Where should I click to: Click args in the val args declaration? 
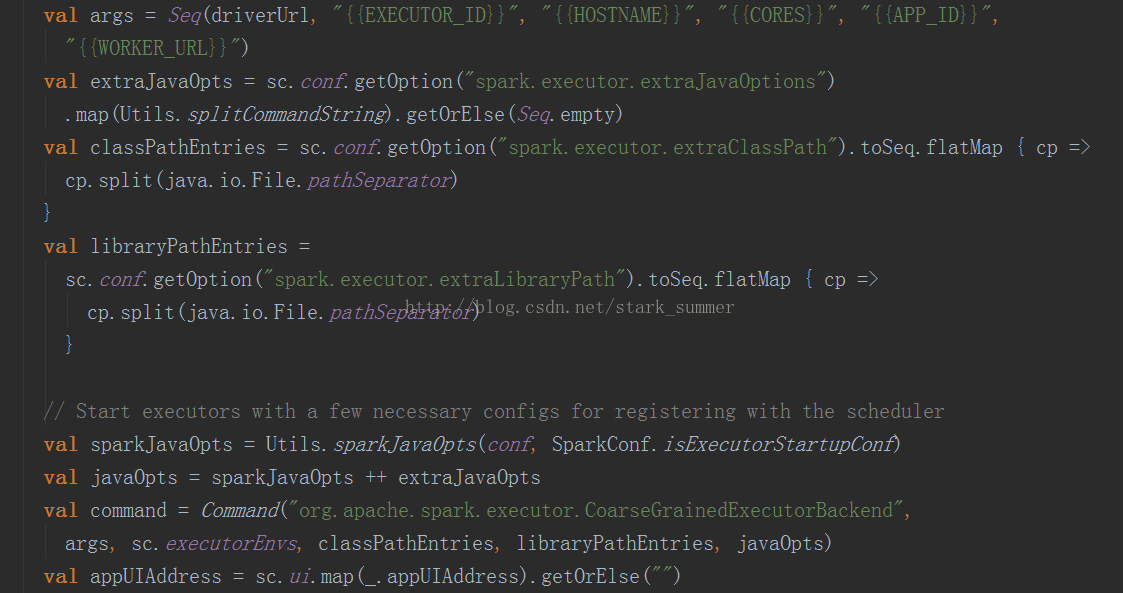(x=112, y=16)
